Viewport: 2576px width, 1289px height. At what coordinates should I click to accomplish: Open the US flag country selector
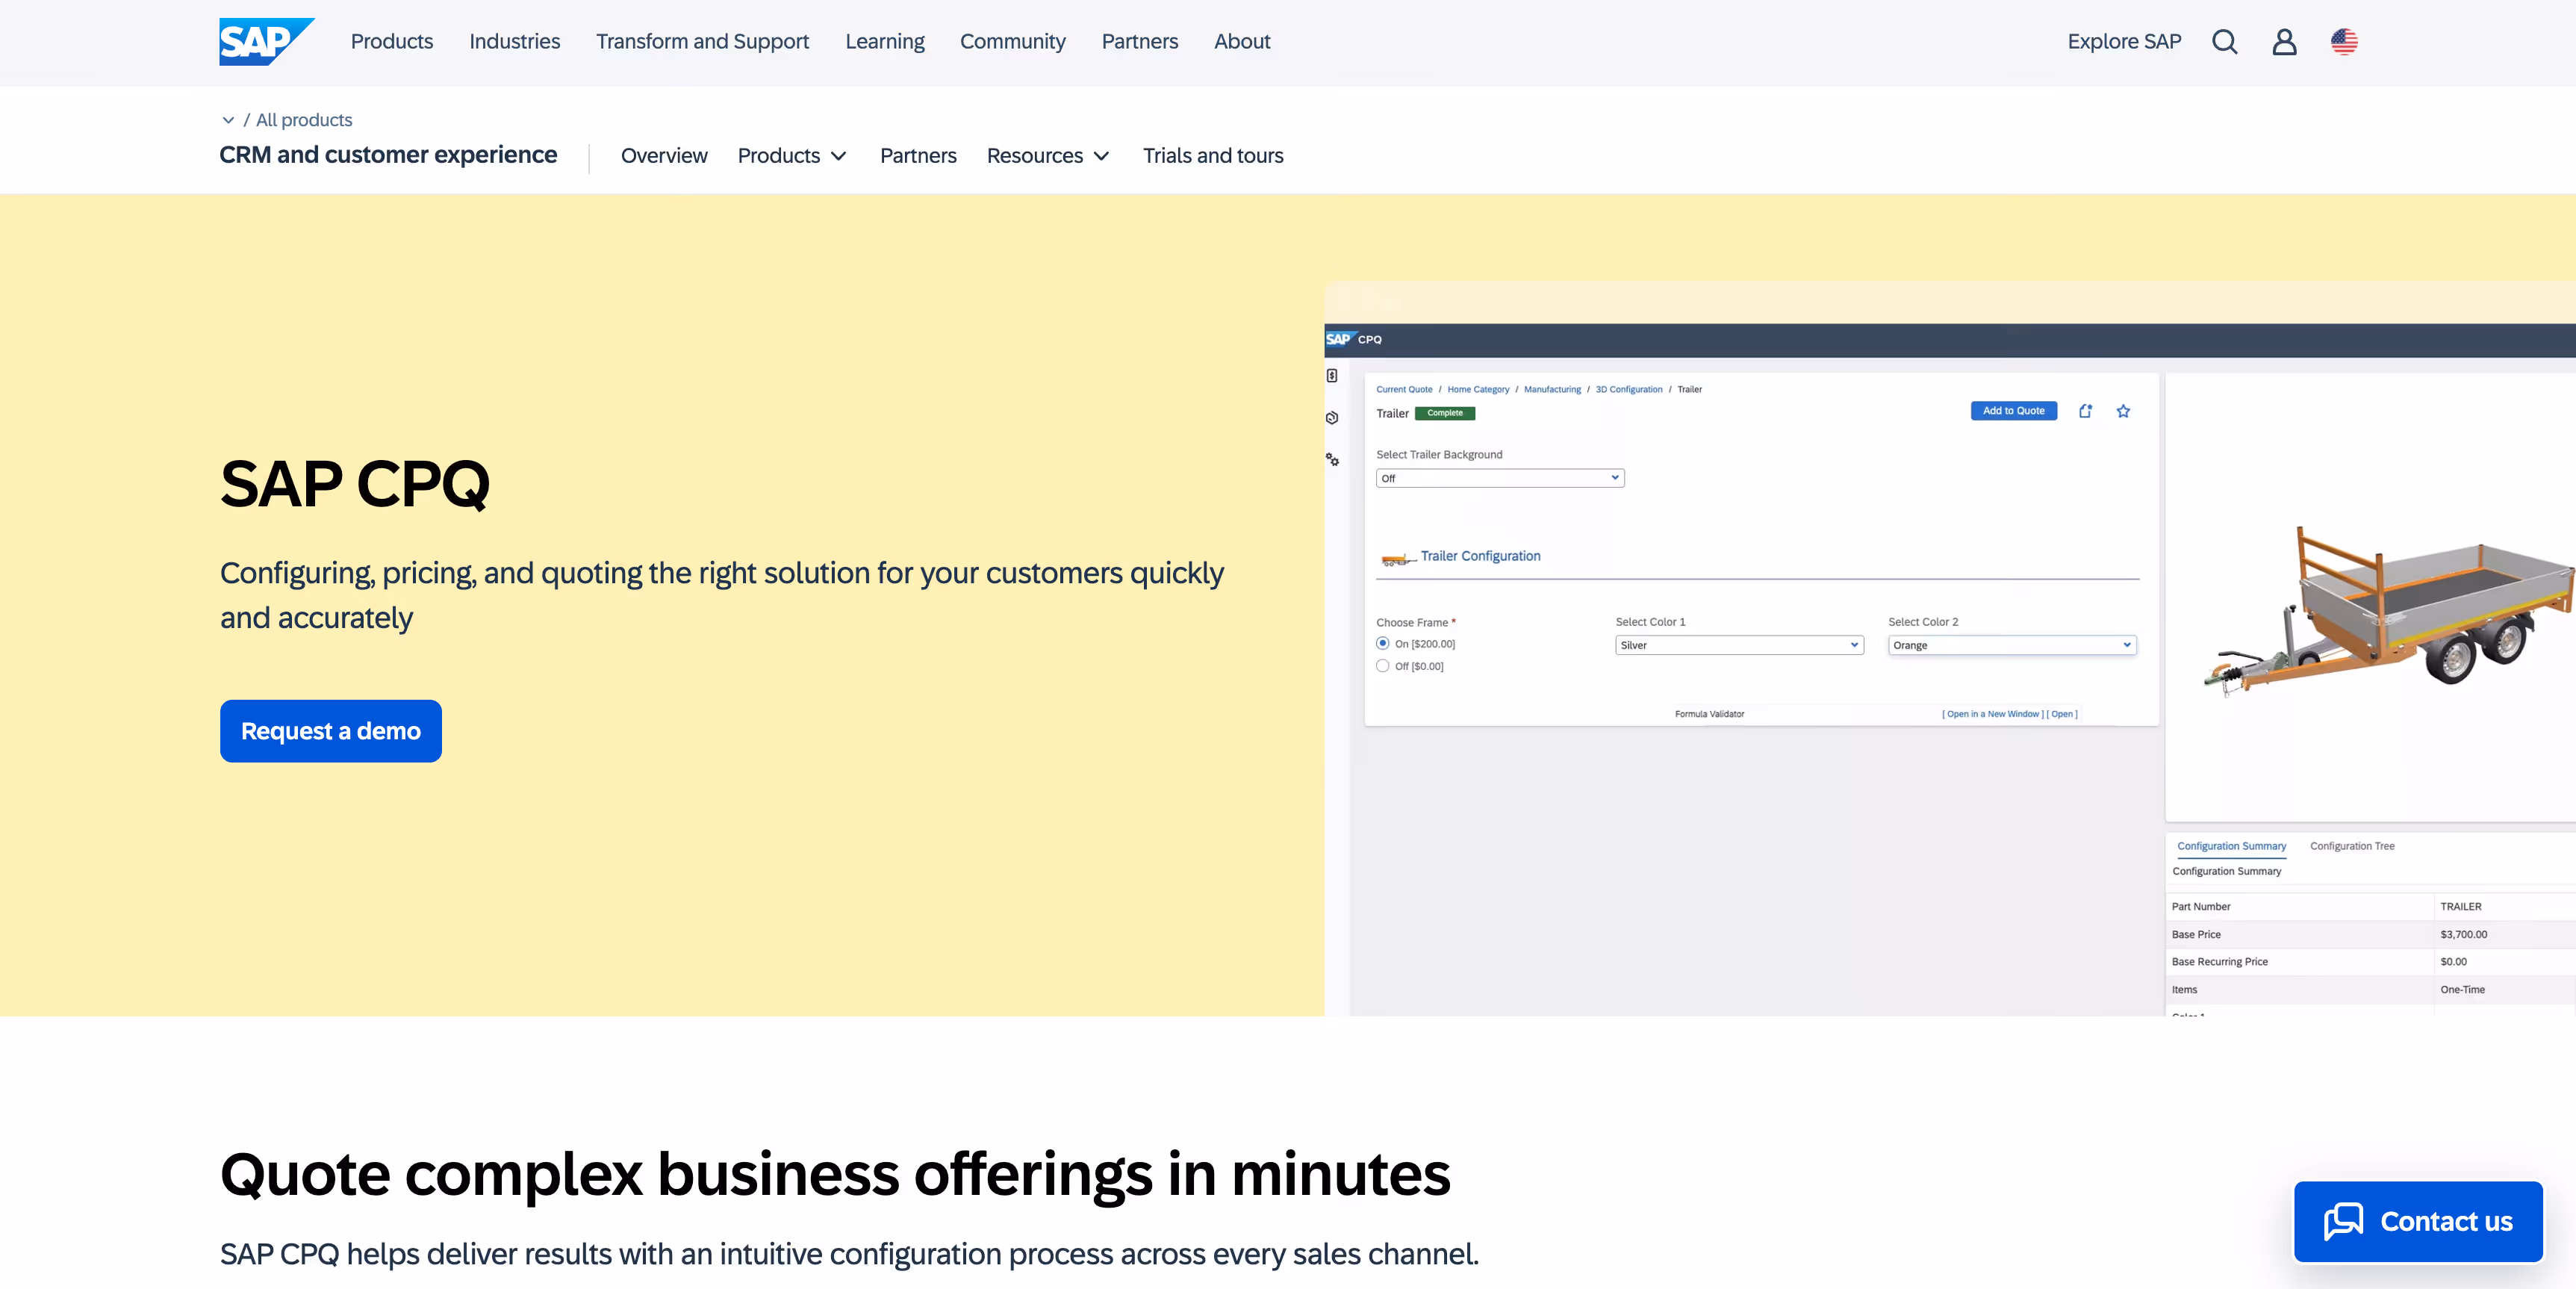[x=2344, y=42]
